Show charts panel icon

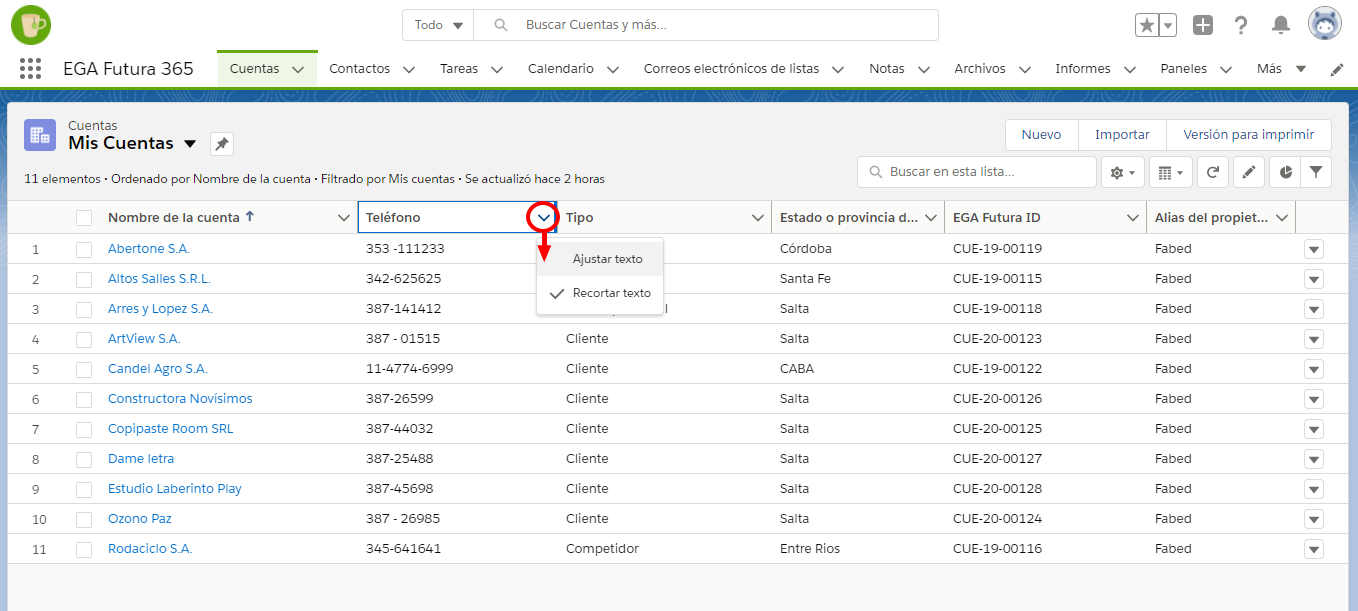(x=1284, y=172)
